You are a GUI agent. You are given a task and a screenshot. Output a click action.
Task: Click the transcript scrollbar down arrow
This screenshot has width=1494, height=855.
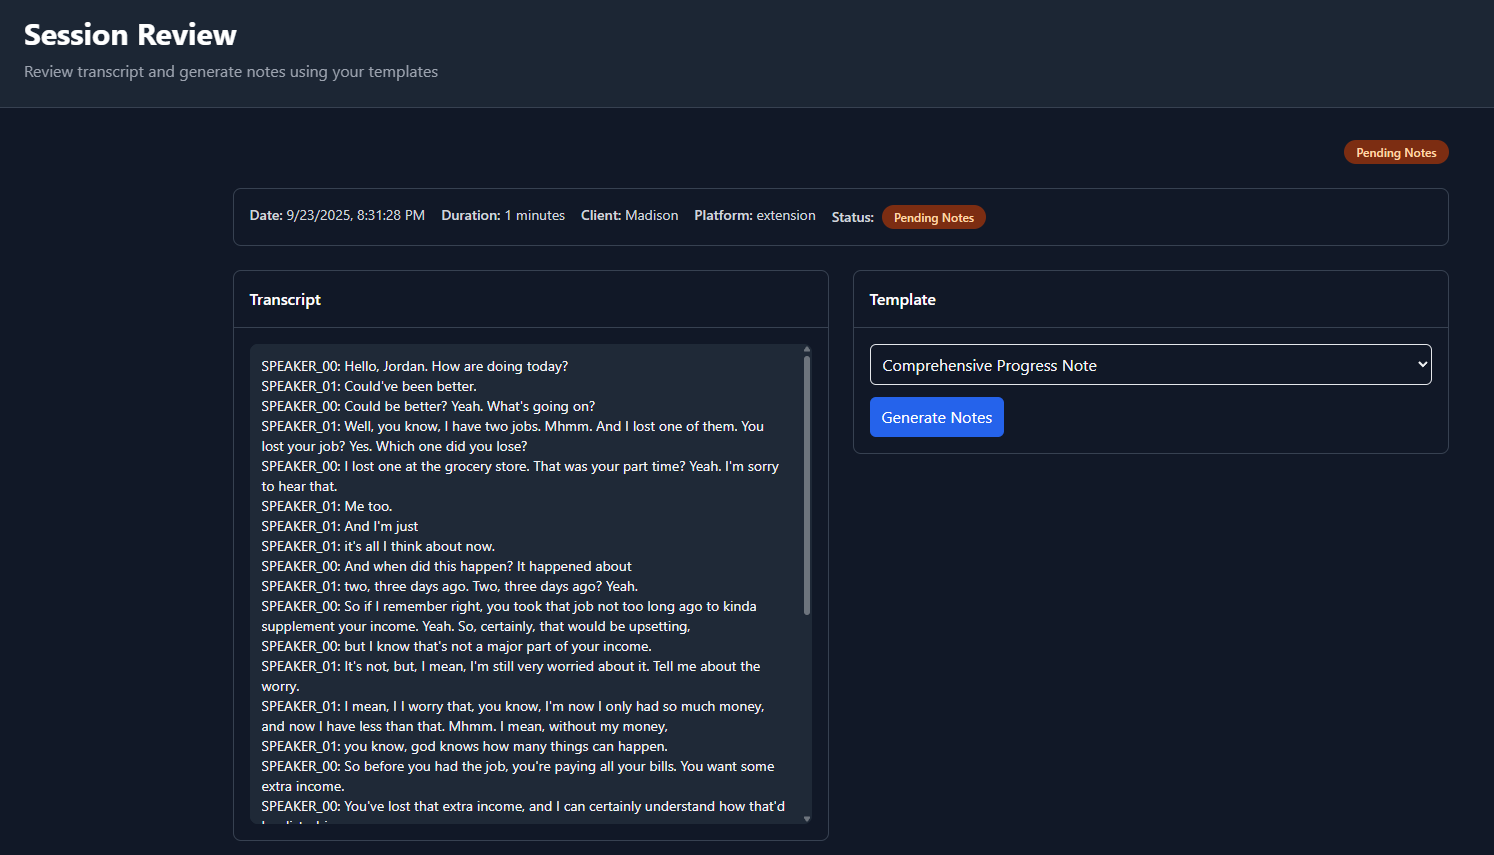(x=807, y=819)
